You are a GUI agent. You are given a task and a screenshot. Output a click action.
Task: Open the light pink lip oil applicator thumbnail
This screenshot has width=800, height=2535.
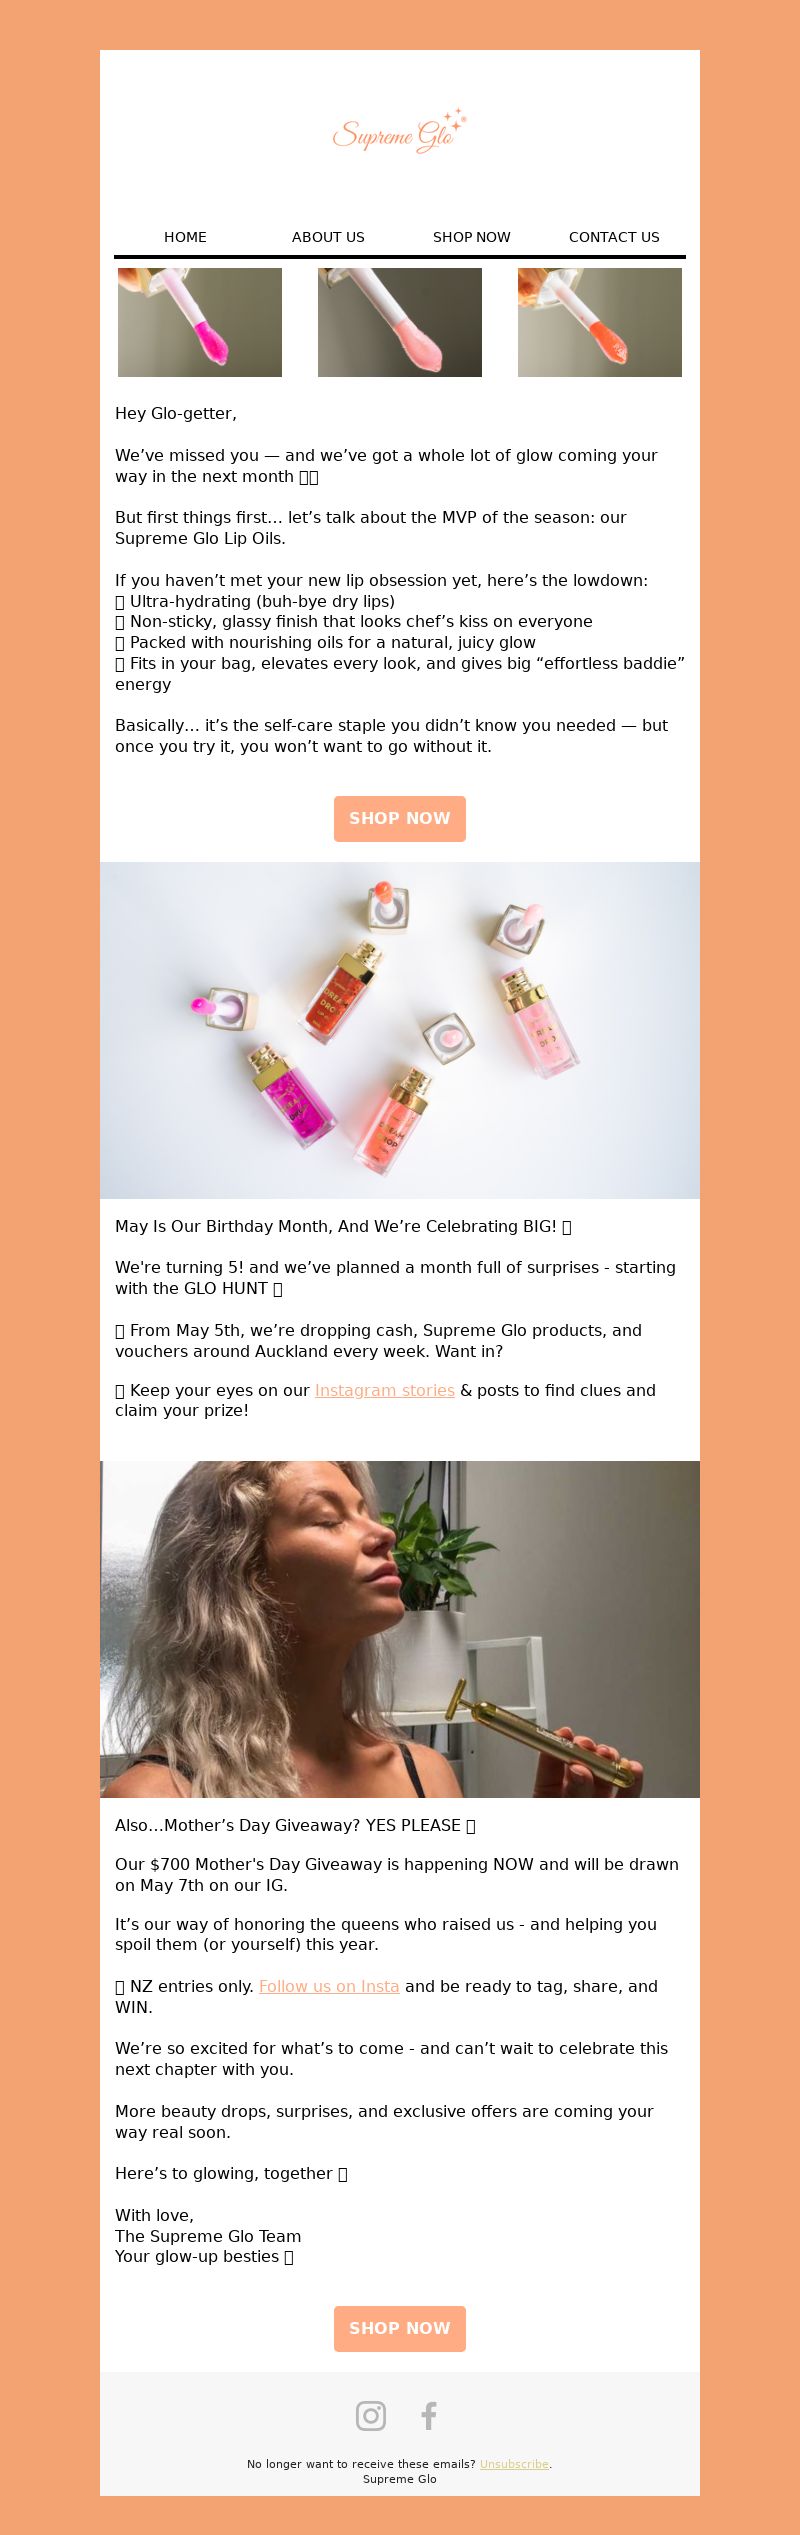pyautogui.click(x=400, y=322)
